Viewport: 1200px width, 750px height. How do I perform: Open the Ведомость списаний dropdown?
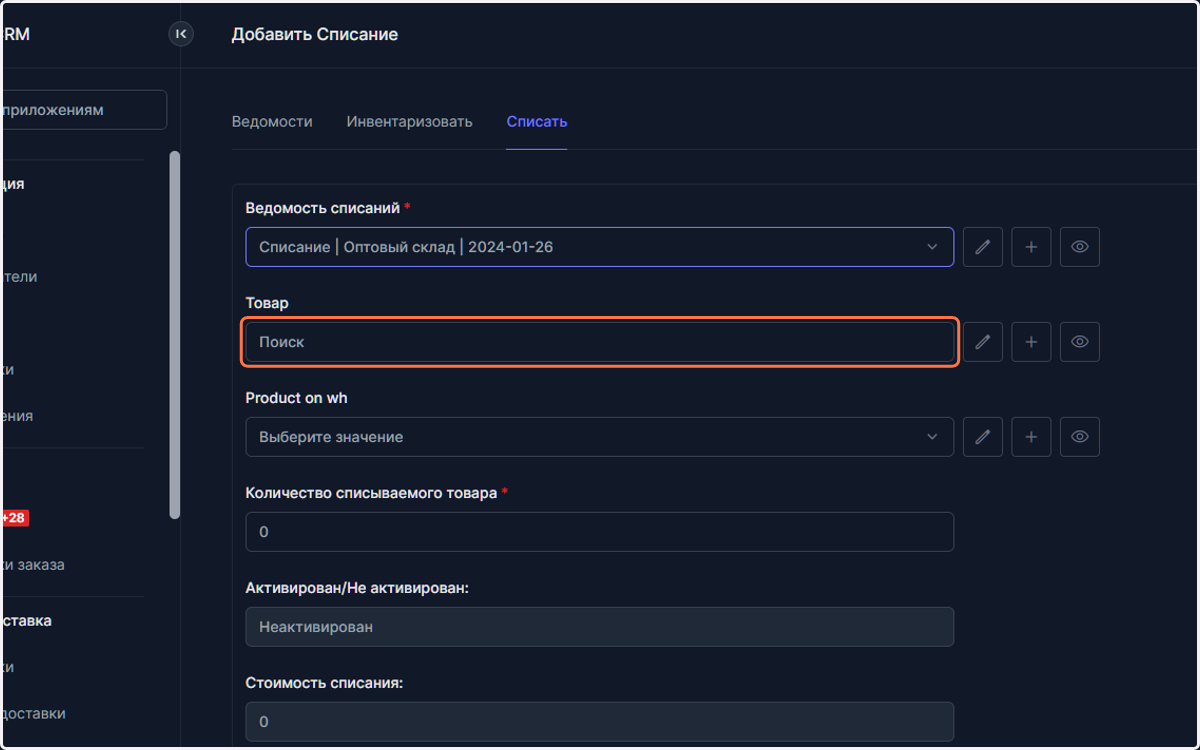coord(599,247)
